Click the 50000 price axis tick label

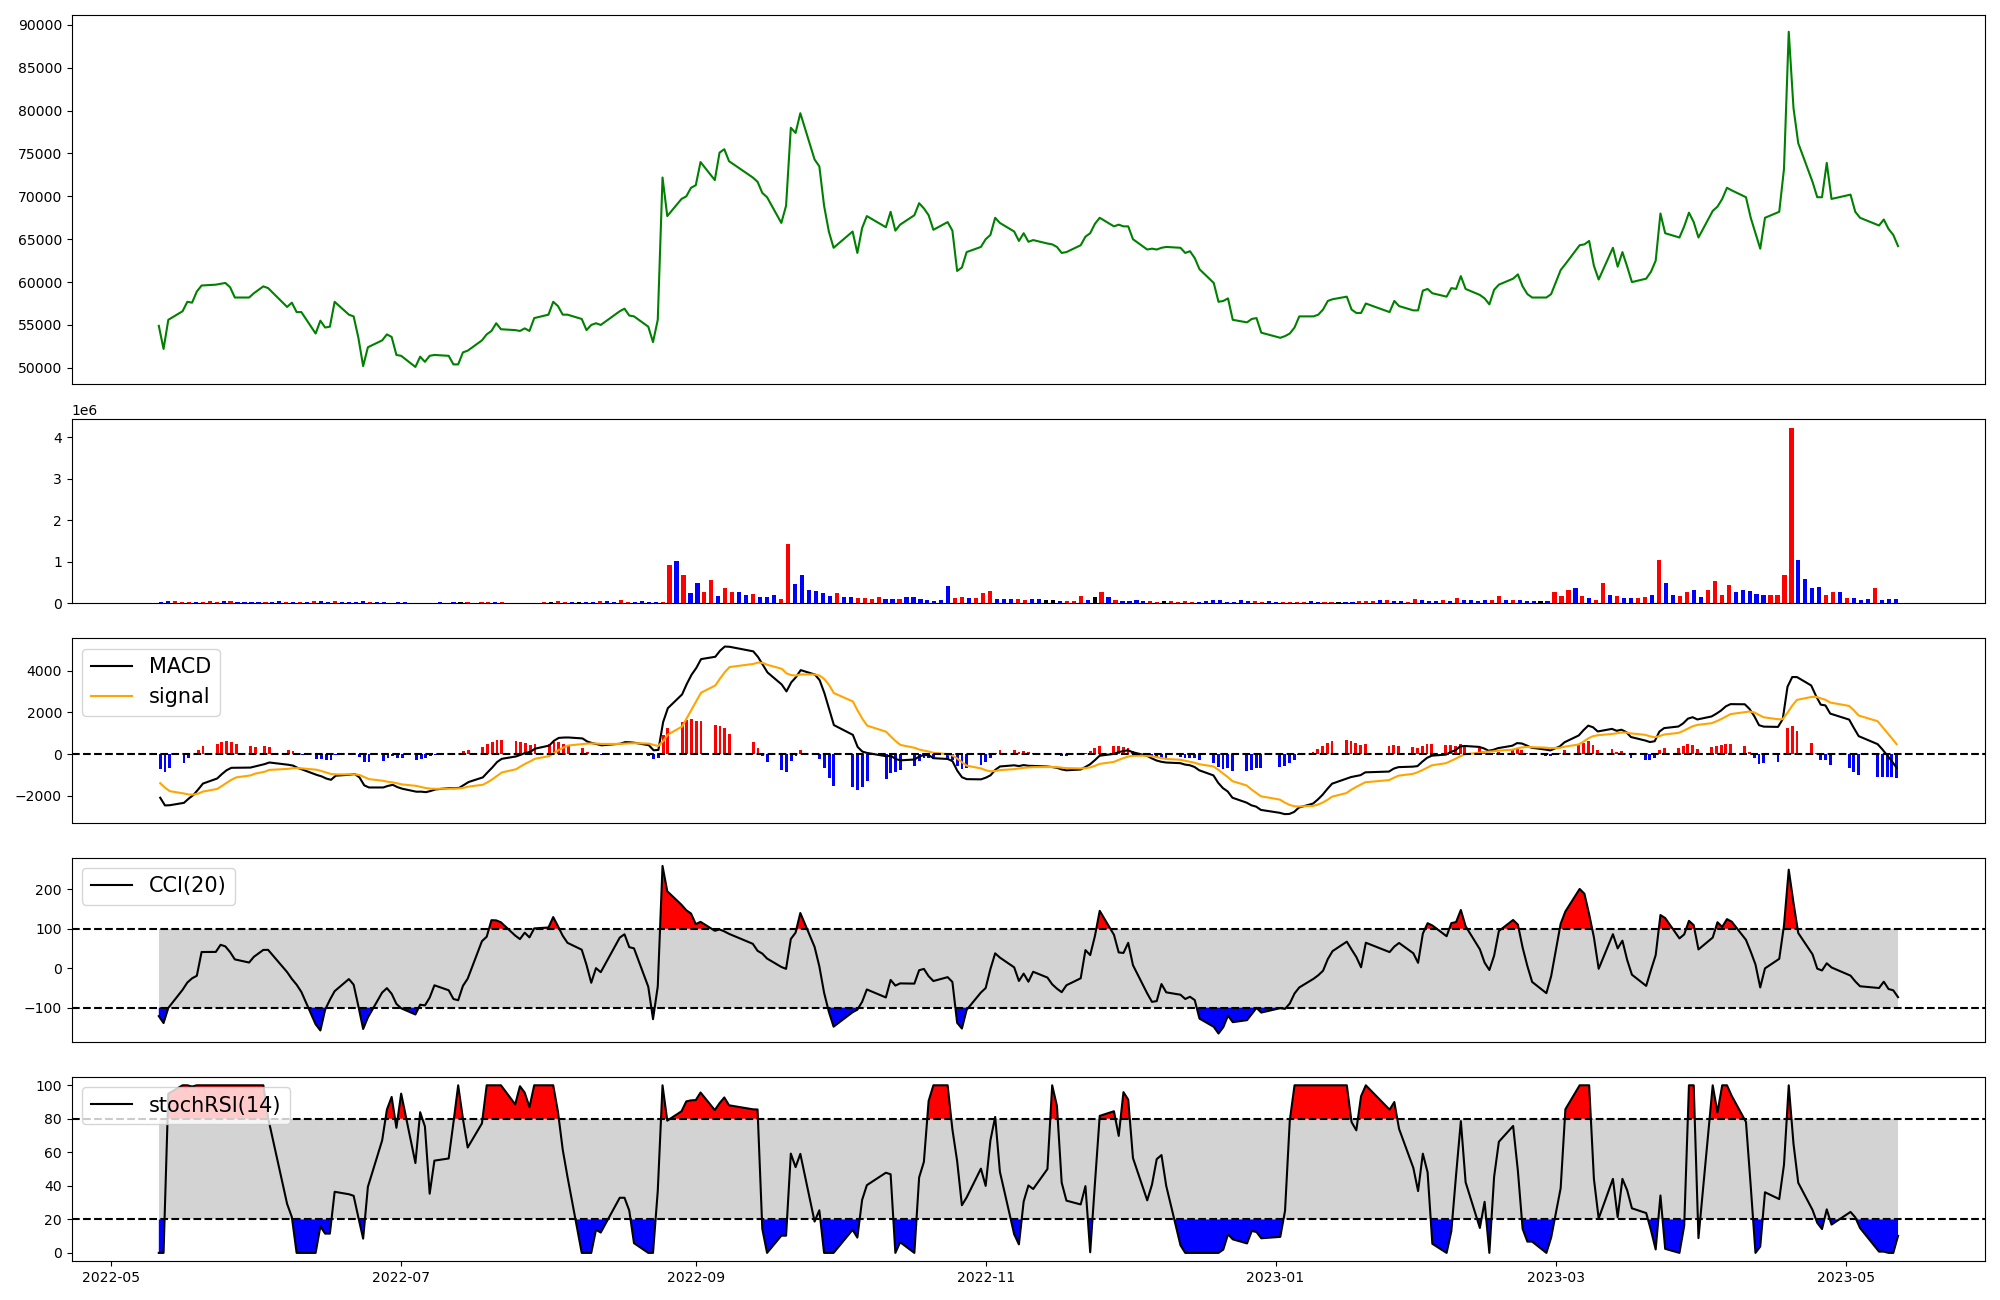point(40,368)
